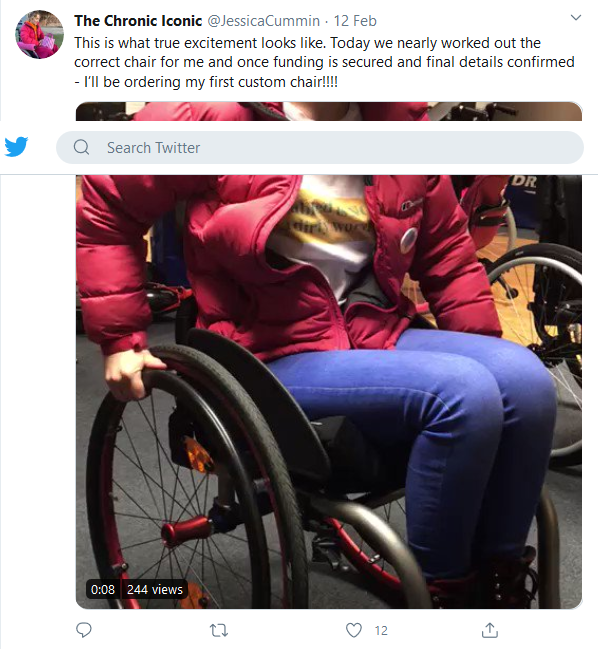Click the 0:08 video duration badge
Screen dimensions: 598x649
coord(103,589)
